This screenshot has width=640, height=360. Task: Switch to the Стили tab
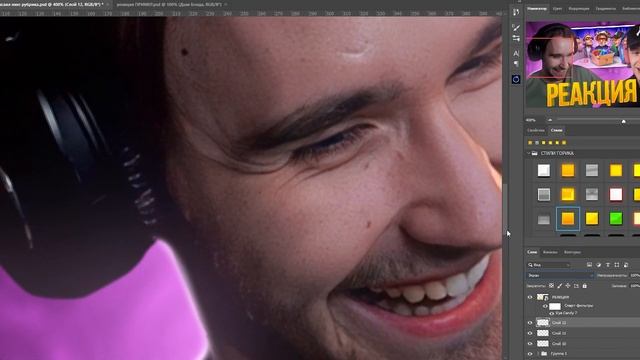(556, 130)
